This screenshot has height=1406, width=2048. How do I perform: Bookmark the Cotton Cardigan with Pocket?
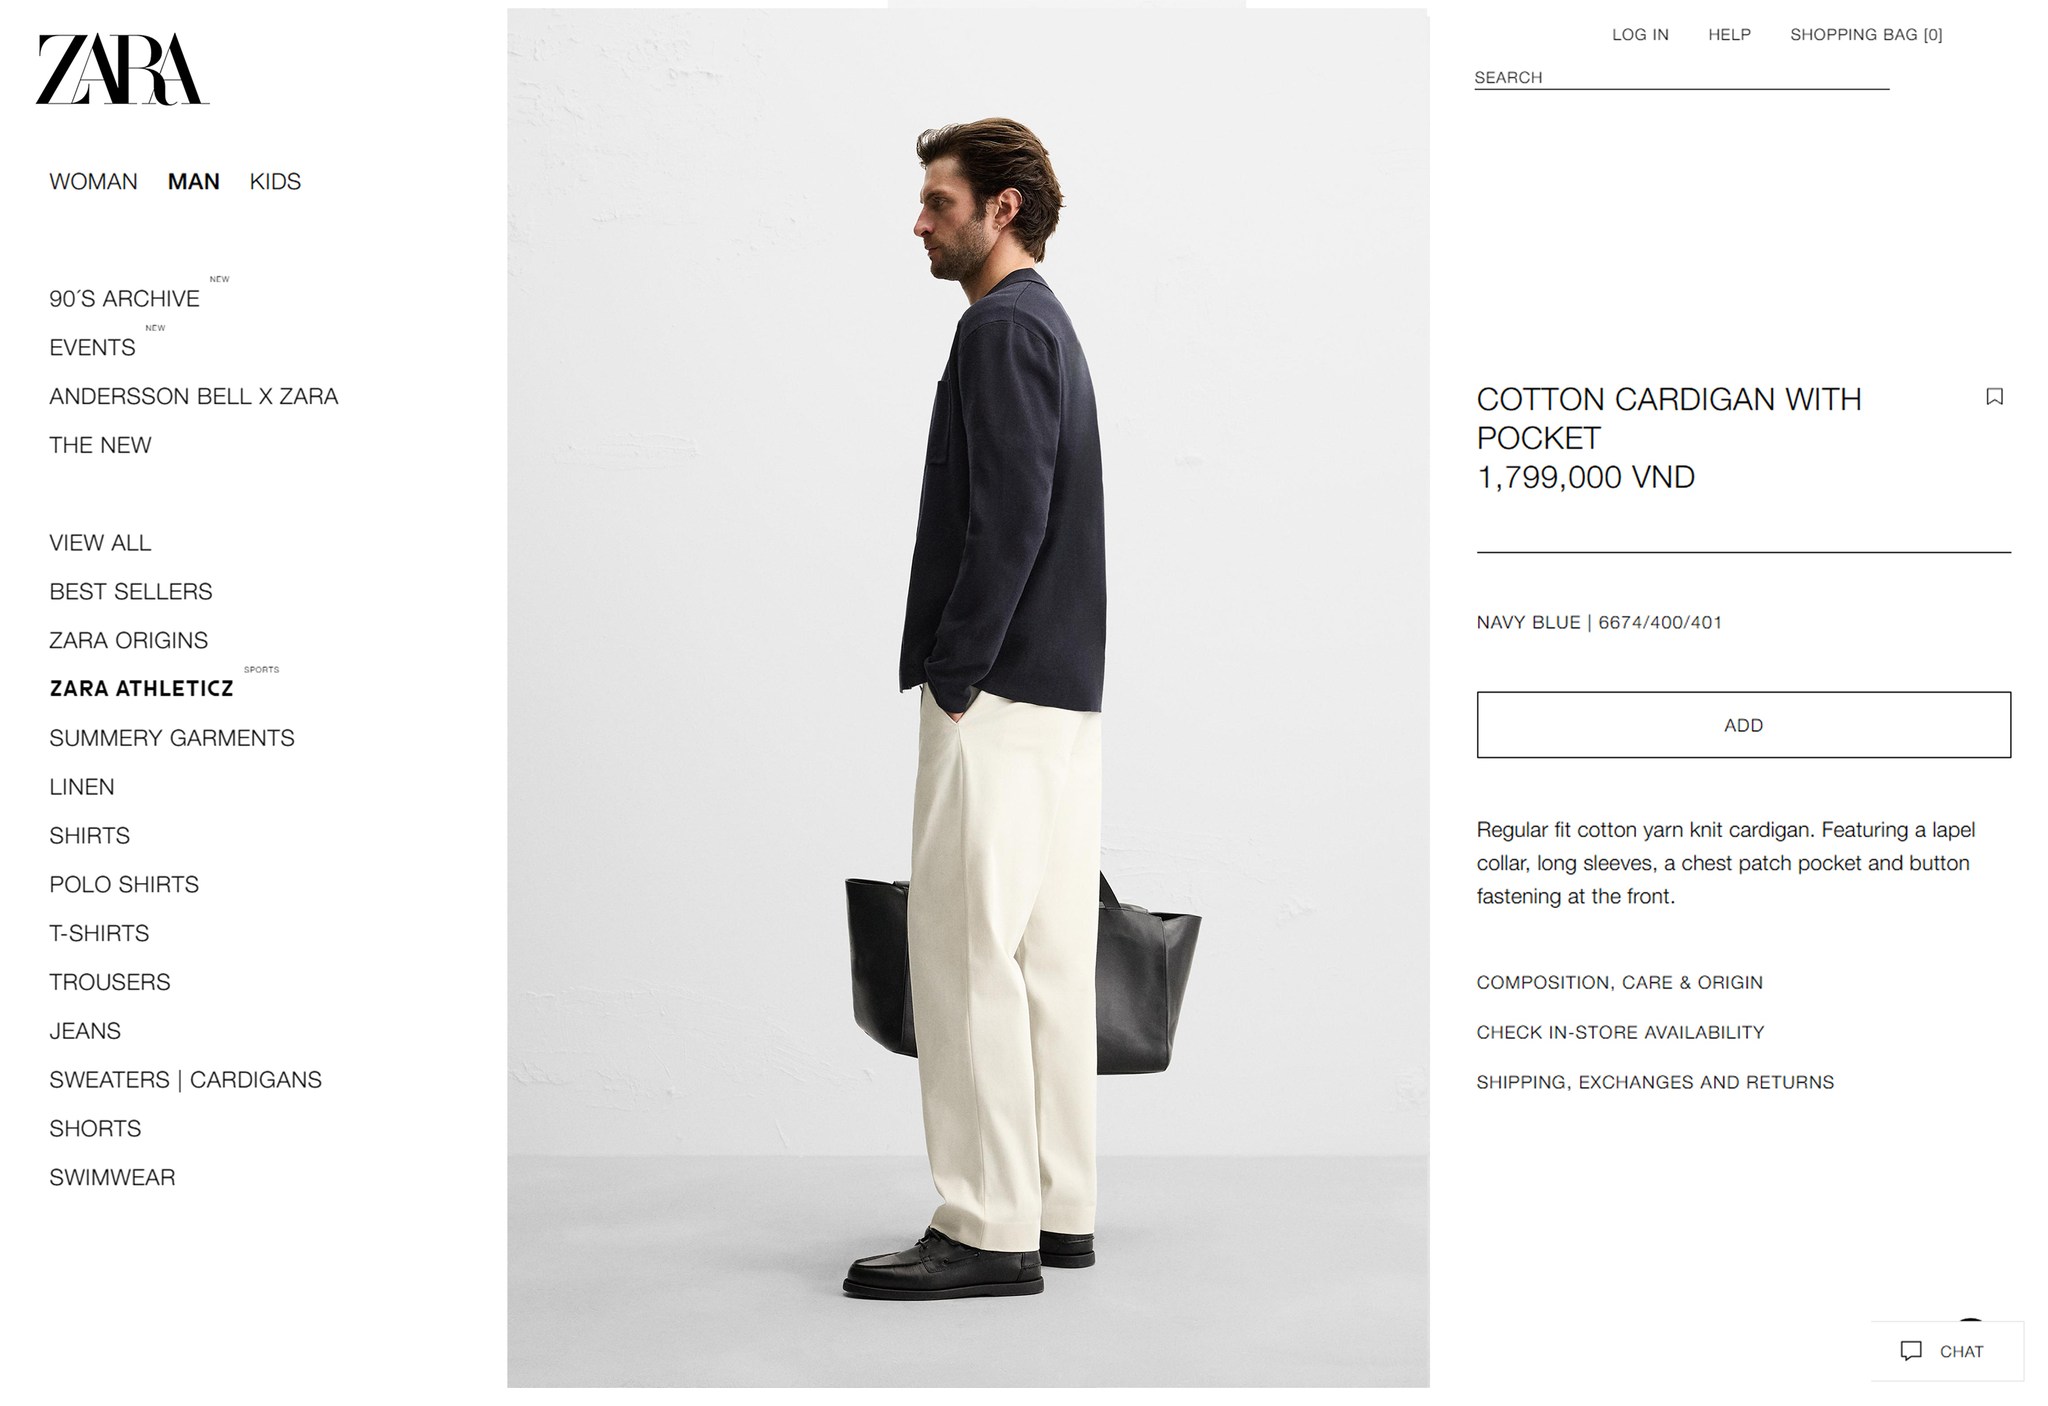click(x=1994, y=397)
